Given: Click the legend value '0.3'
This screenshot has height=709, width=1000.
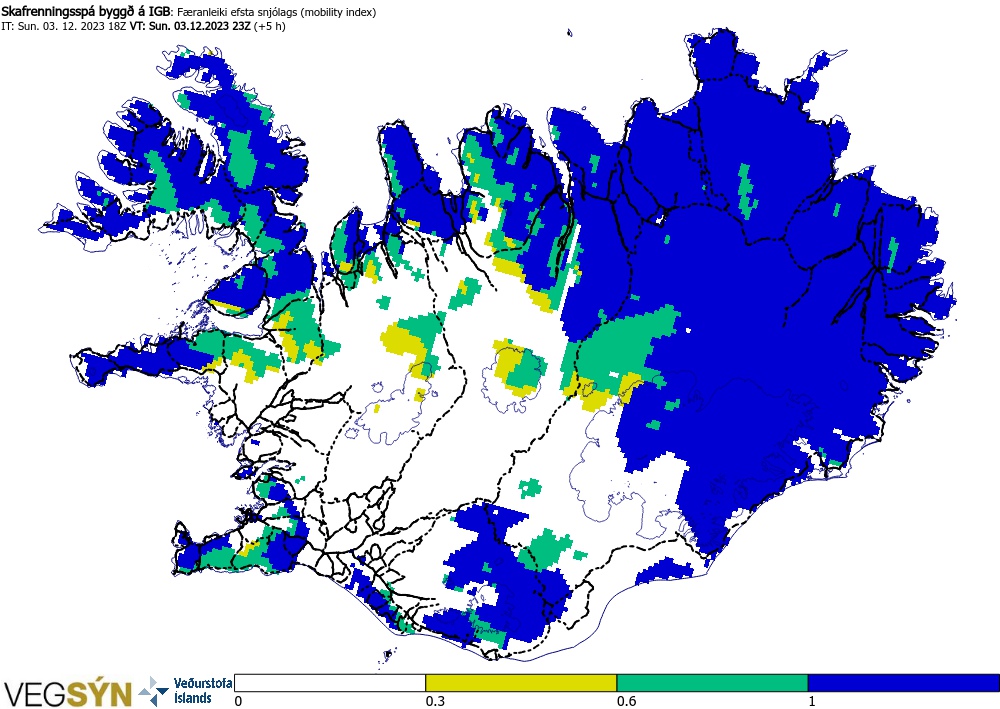Looking at the screenshot, I should 435,701.
